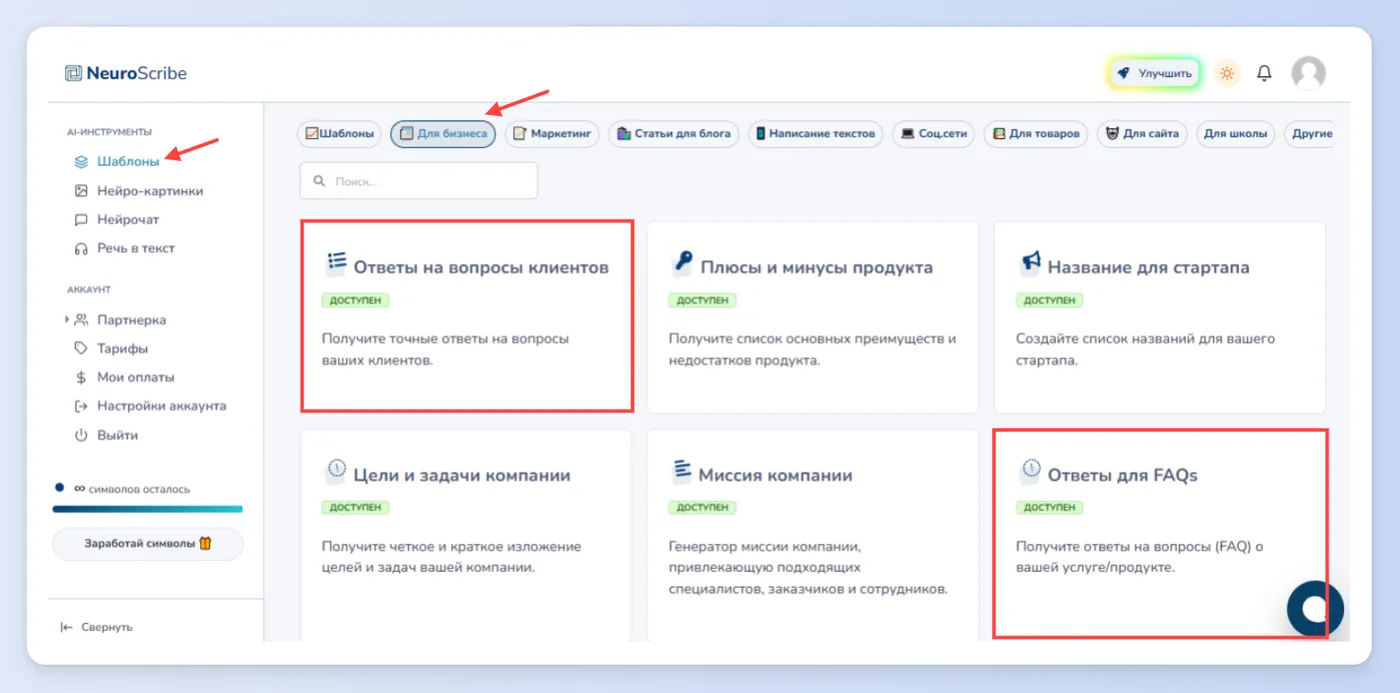
Task: Click the megaphone icon on Название для стартапа
Action: point(1030,263)
